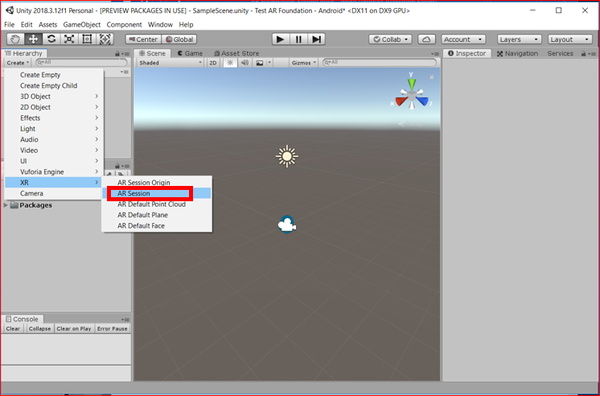
Task: Click the Cloud services icon
Action: [x=426, y=39]
